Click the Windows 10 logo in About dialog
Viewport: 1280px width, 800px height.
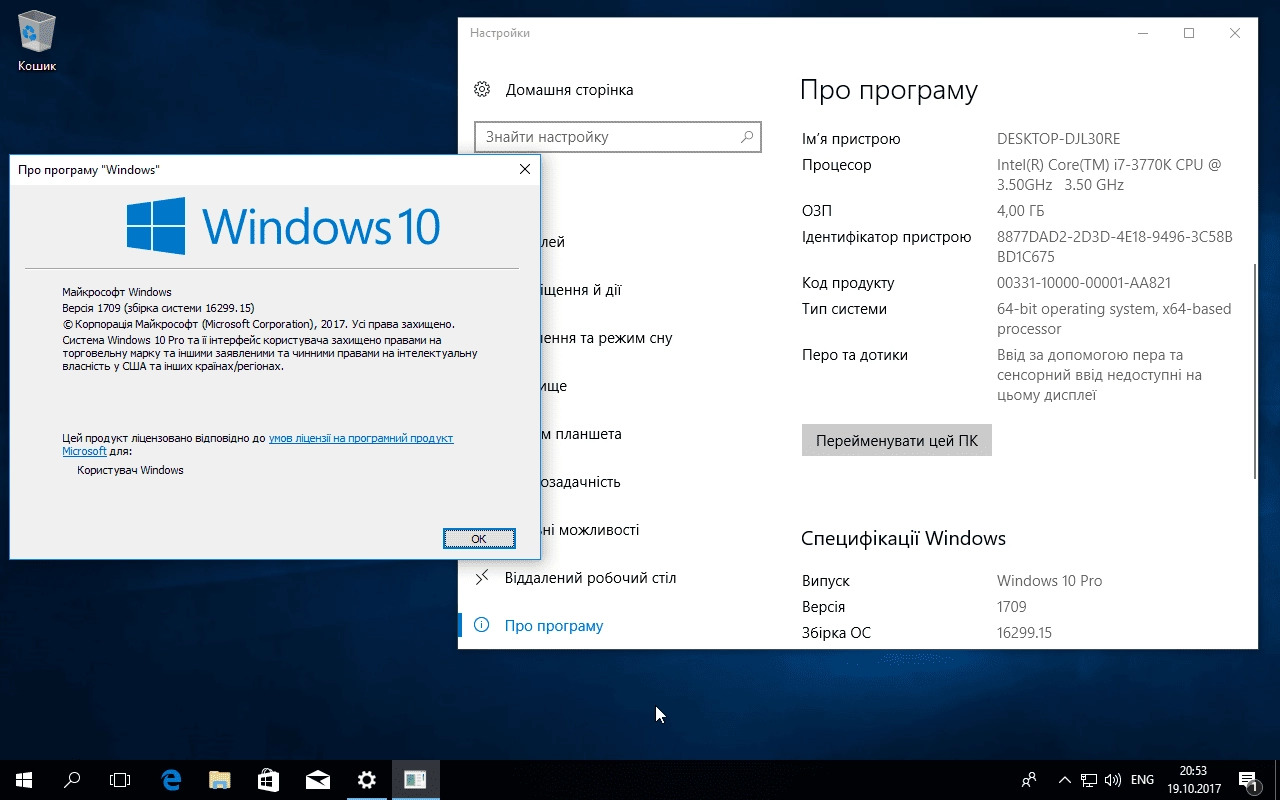click(x=283, y=225)
